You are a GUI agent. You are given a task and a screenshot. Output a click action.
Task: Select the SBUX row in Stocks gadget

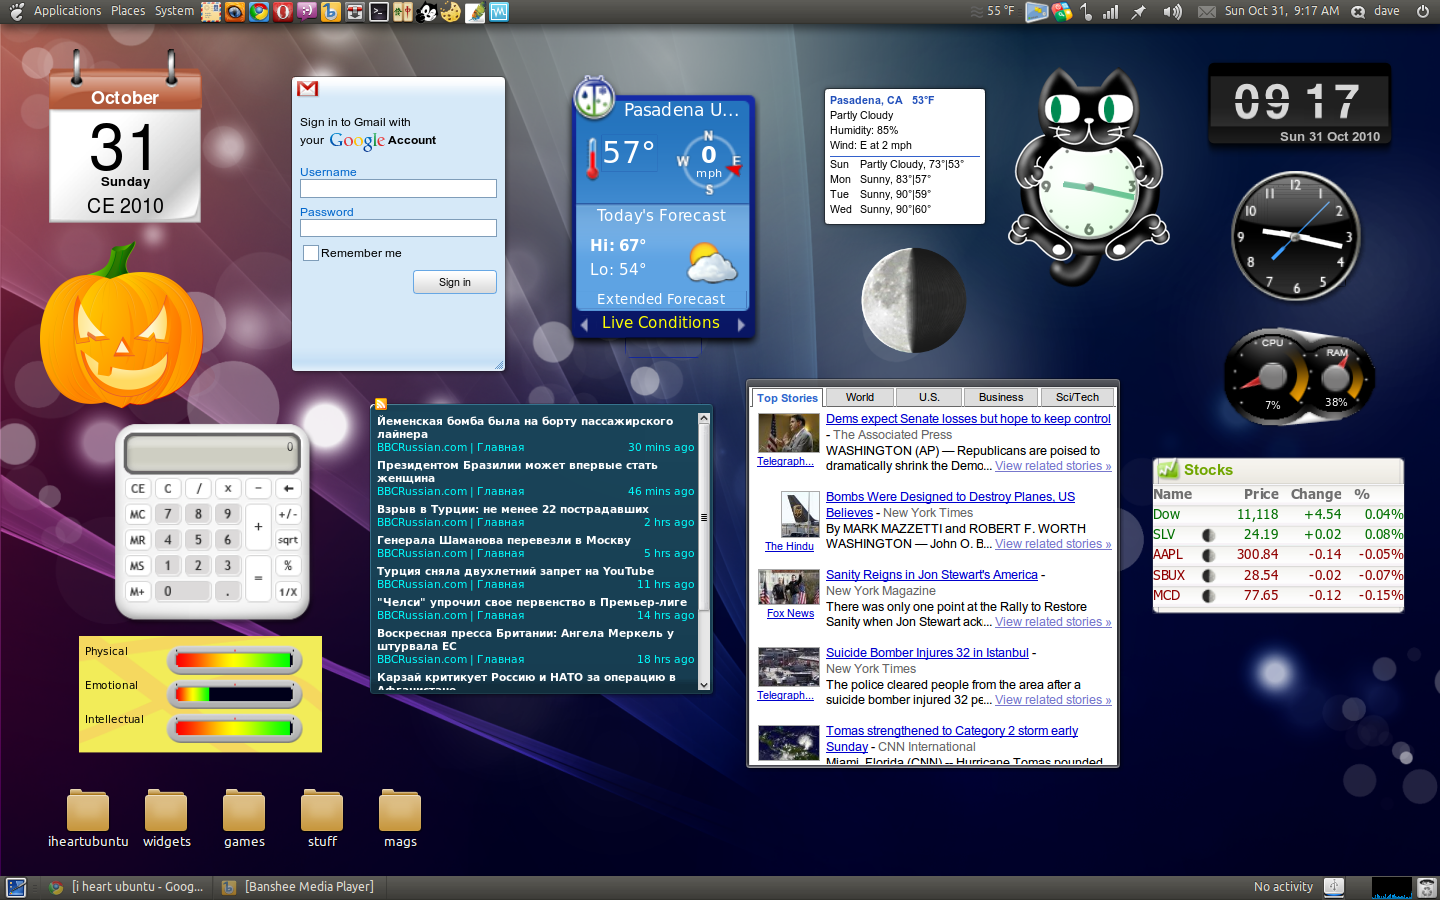1278,575
